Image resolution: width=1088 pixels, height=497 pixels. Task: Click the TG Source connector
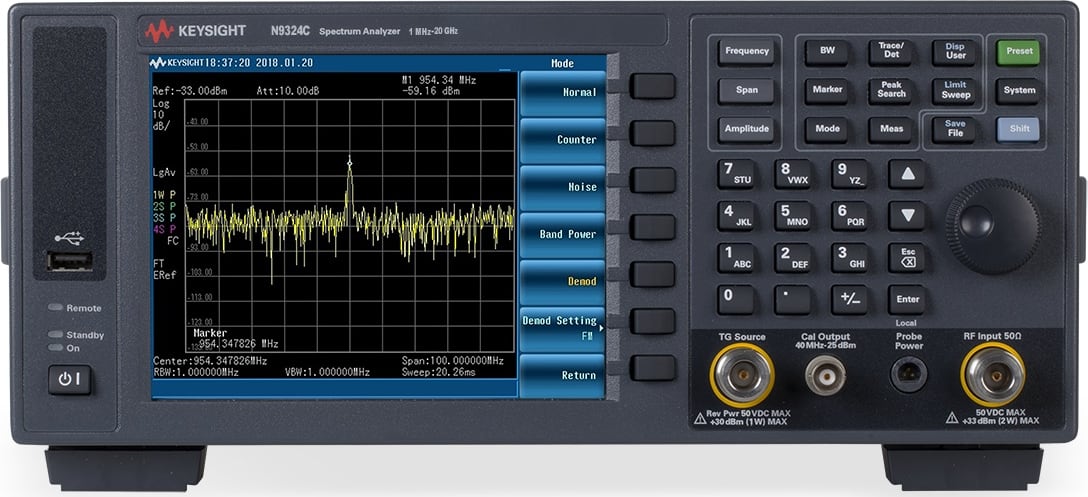(x=742, y=376)
